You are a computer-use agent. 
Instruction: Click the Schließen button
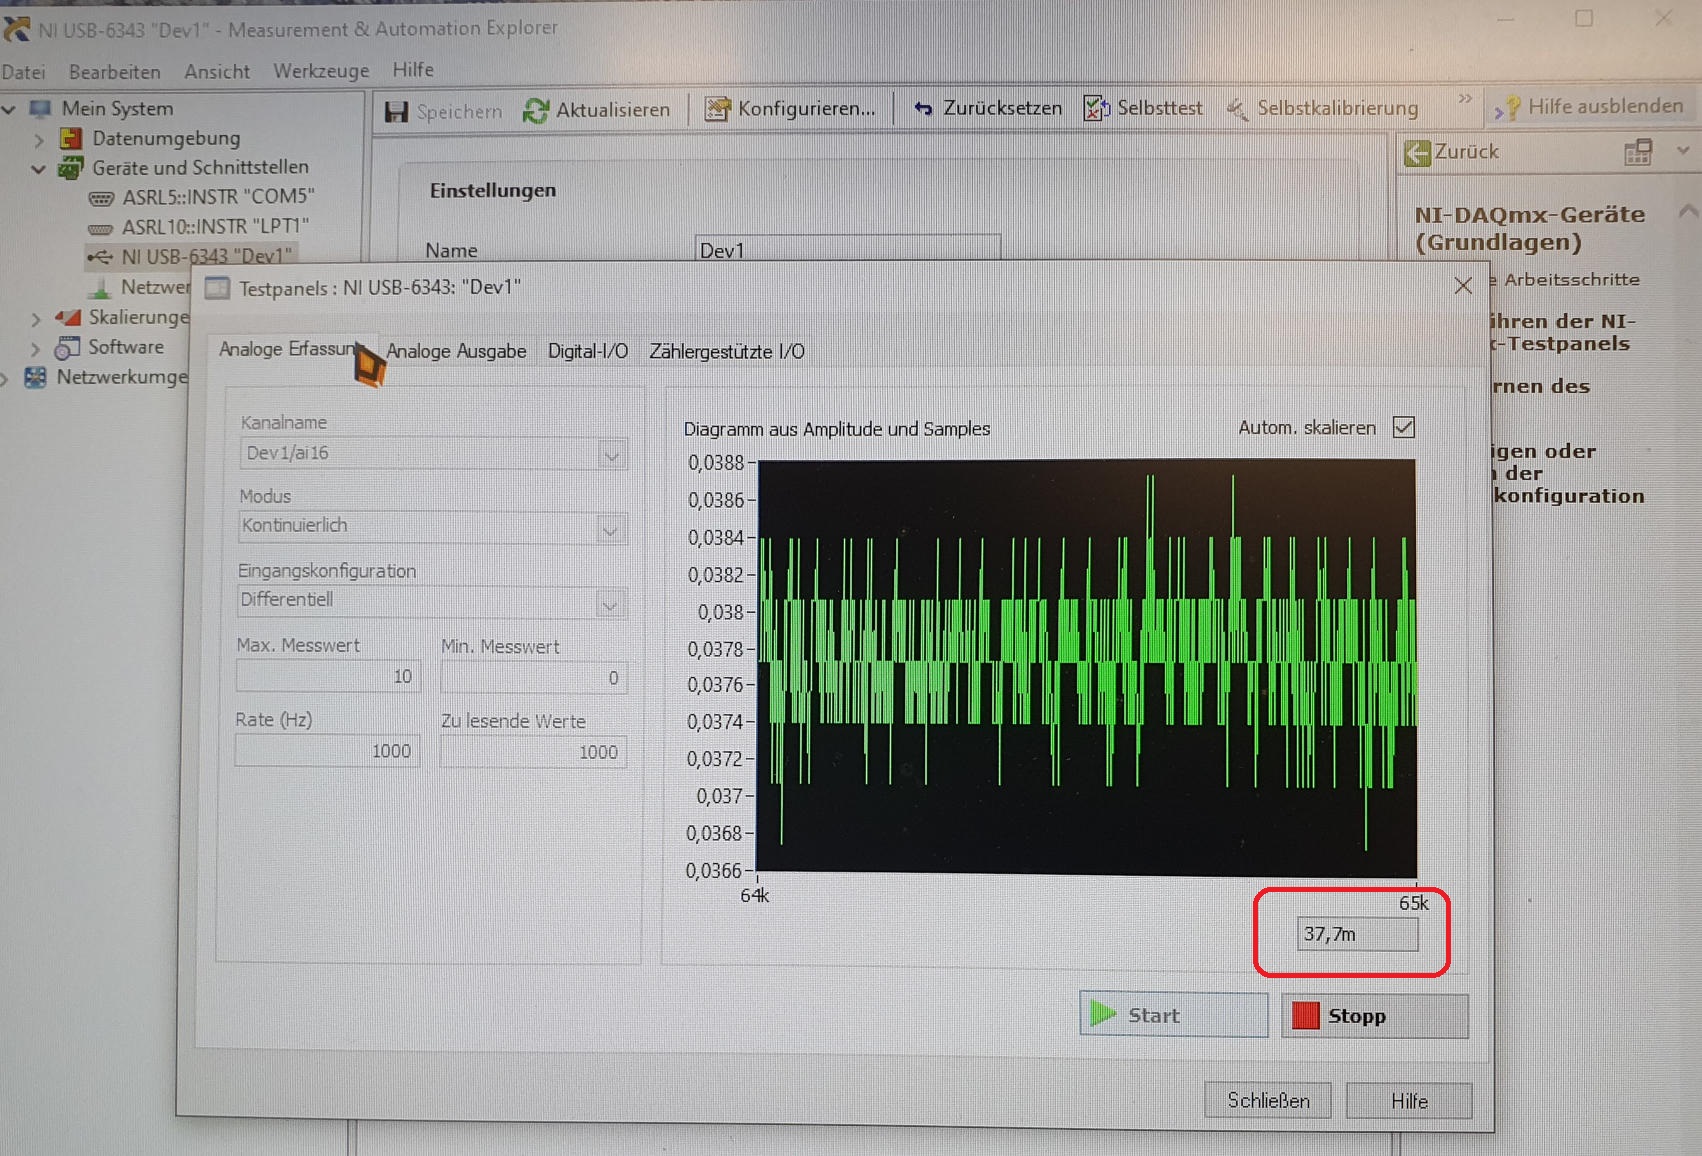[1268, 1100]
